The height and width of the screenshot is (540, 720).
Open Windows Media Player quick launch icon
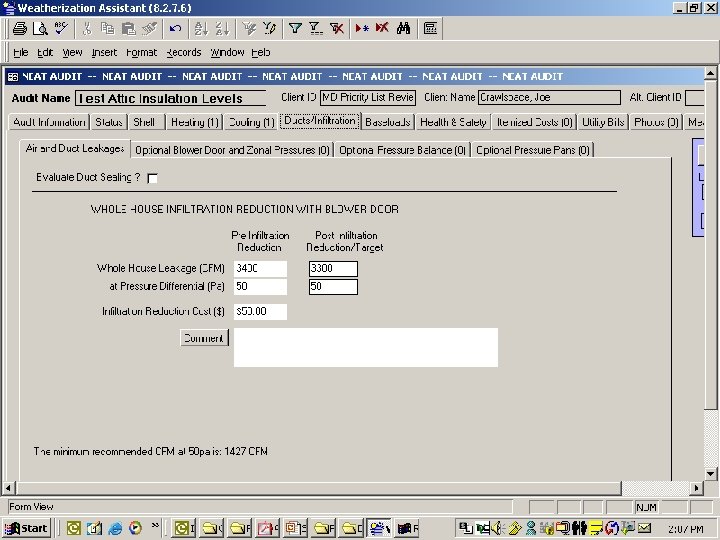[x=135, y=528]
